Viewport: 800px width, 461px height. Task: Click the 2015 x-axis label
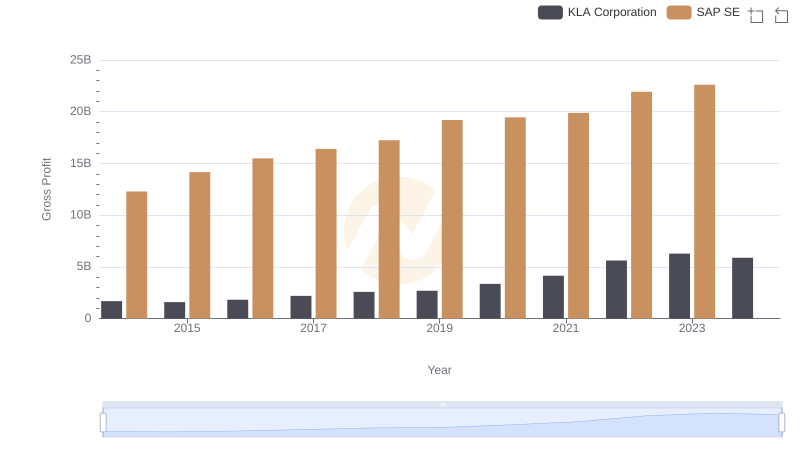click(x=187, y=328)
